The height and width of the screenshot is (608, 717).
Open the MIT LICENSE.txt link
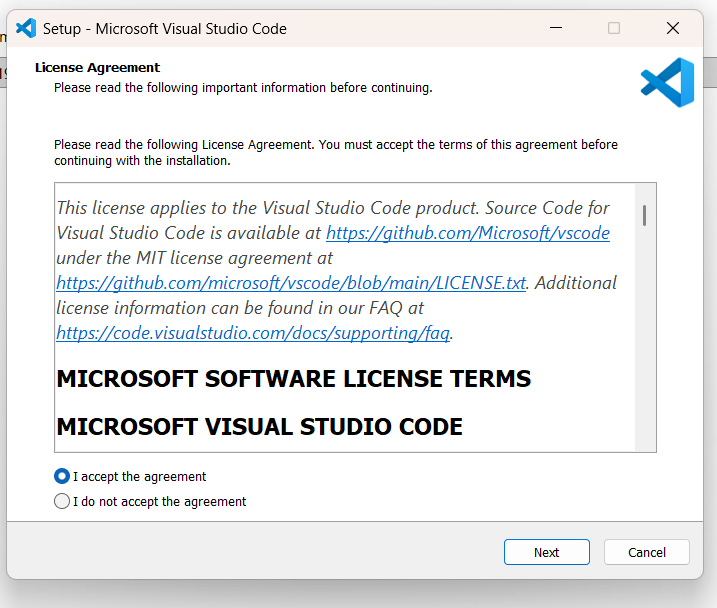(291, 283)
